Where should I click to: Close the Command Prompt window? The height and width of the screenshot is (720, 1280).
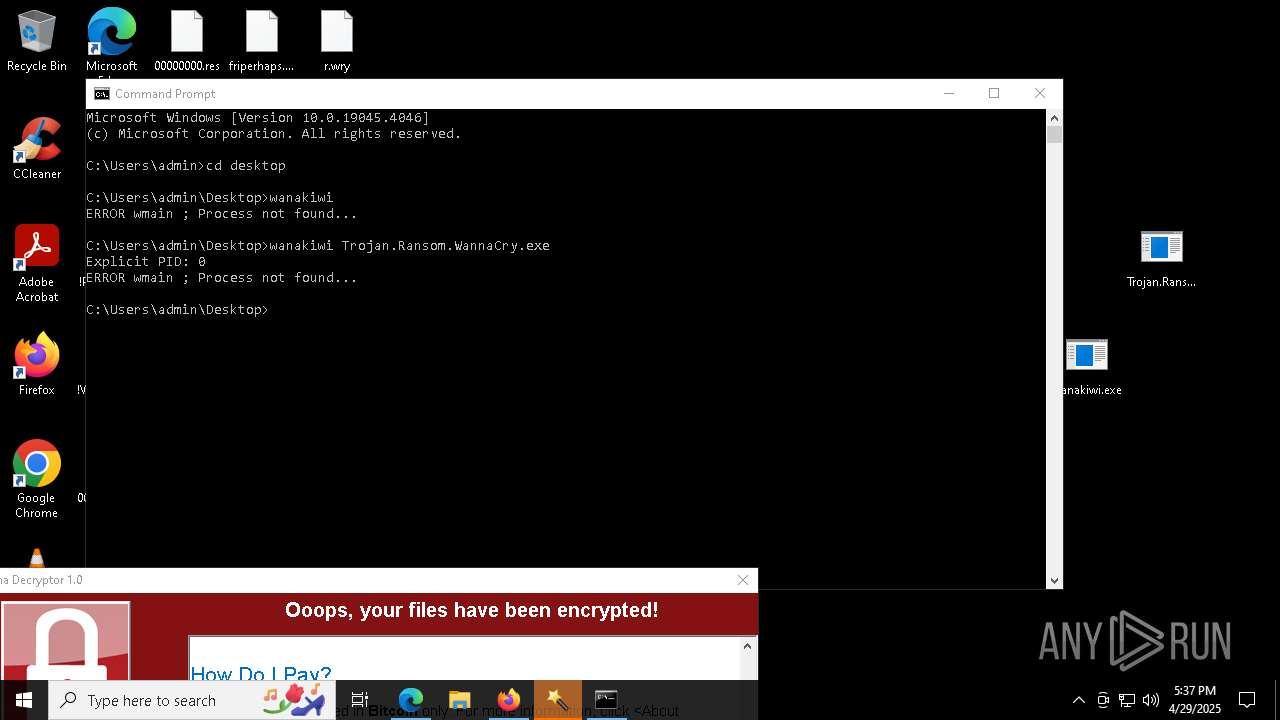(x=1040, y=94)
